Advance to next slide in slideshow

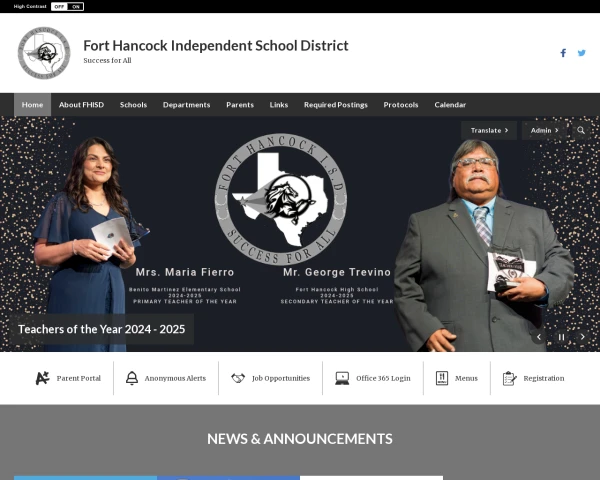tap(582, 337)
